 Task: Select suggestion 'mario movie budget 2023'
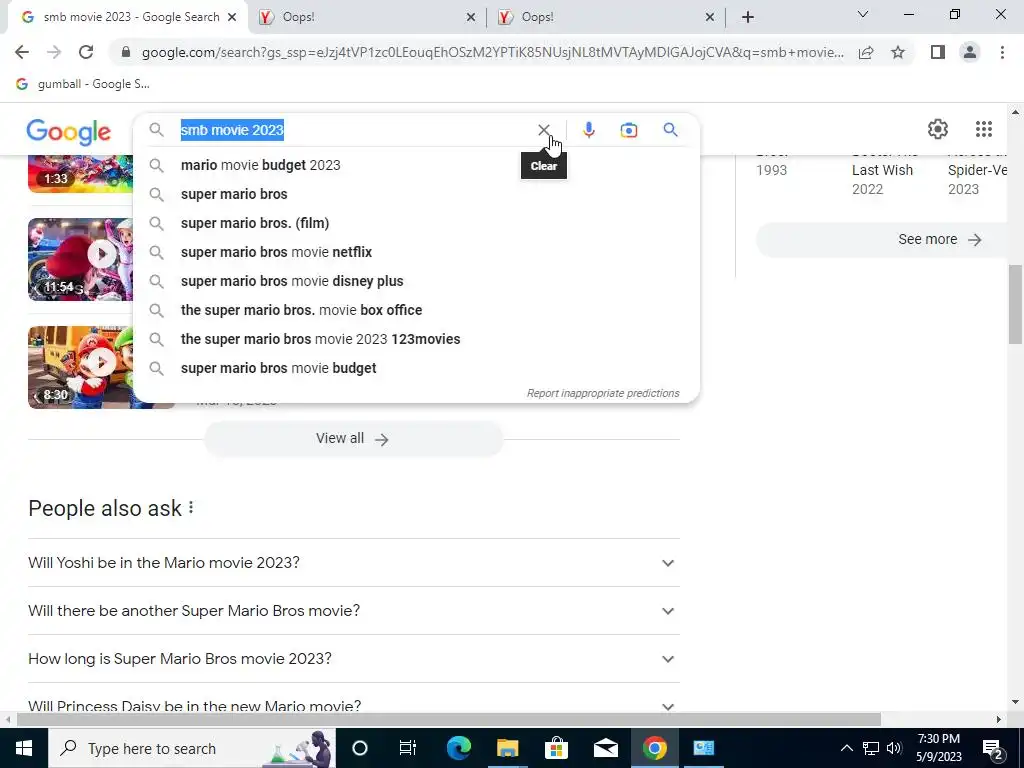pos(416,165)
